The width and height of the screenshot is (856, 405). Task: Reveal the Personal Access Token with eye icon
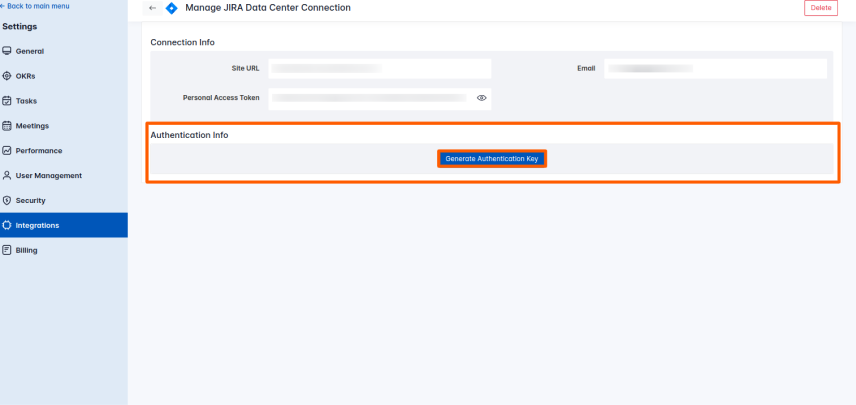tap(481, 98)
